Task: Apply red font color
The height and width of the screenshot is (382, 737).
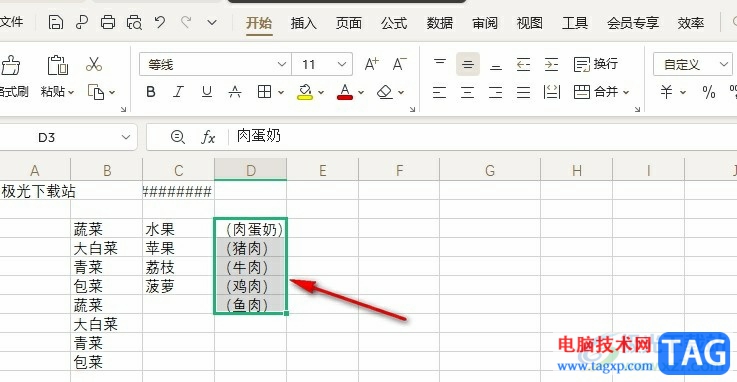Action: click(345, 92)
